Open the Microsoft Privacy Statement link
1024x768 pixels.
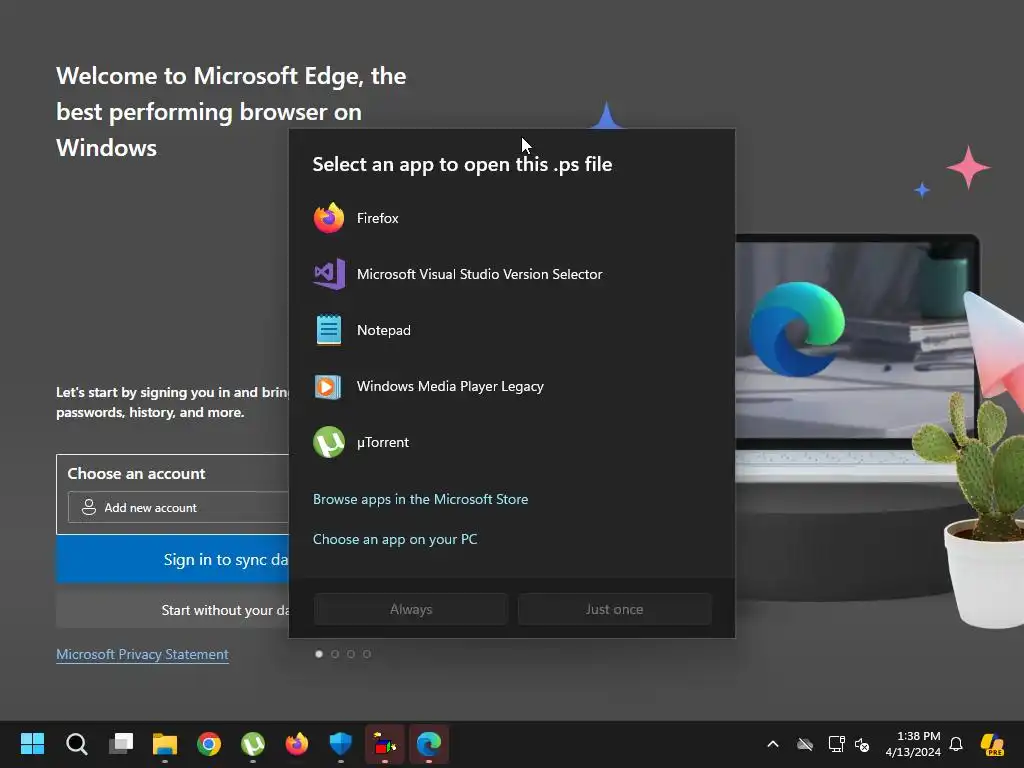[x=142, y=654]
